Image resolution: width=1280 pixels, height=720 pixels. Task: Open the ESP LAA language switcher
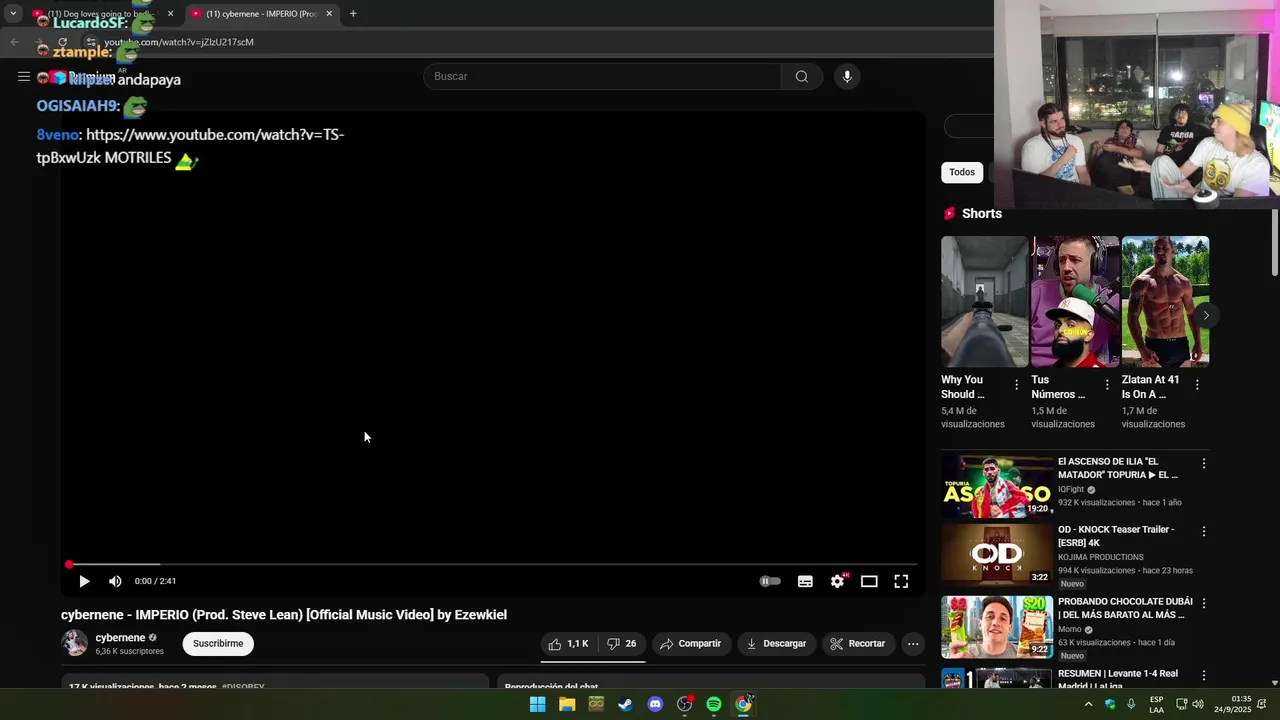[x=1156, y=704]
